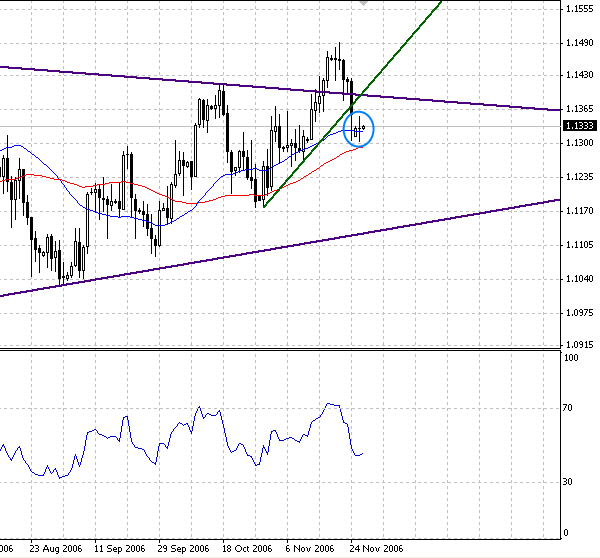Image resolution: width=600 pixels, height=558 pixels.
Task: Click the RSI scale label 100
Action: (x=571, y=358)
